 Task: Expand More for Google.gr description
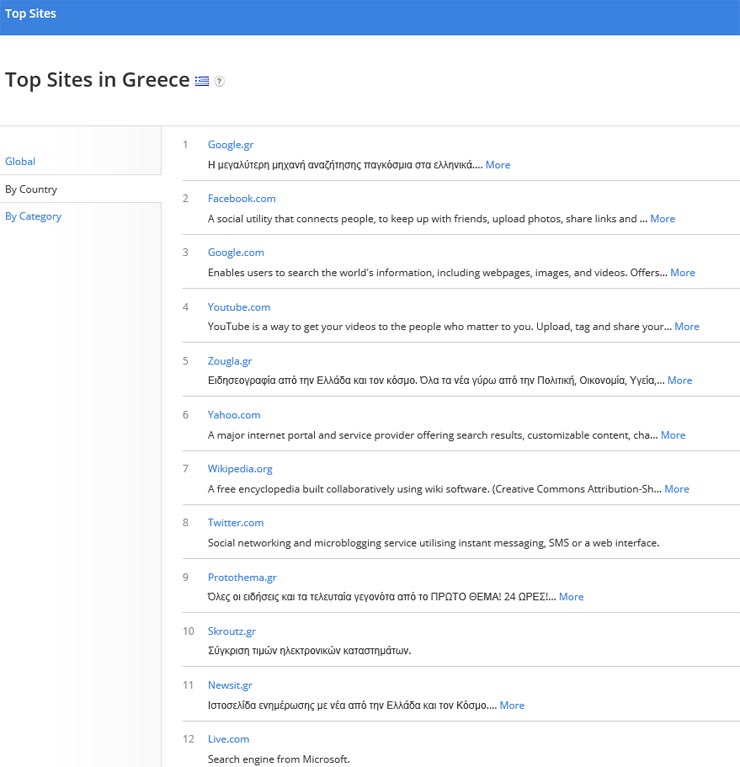click(x=497, y=165)
